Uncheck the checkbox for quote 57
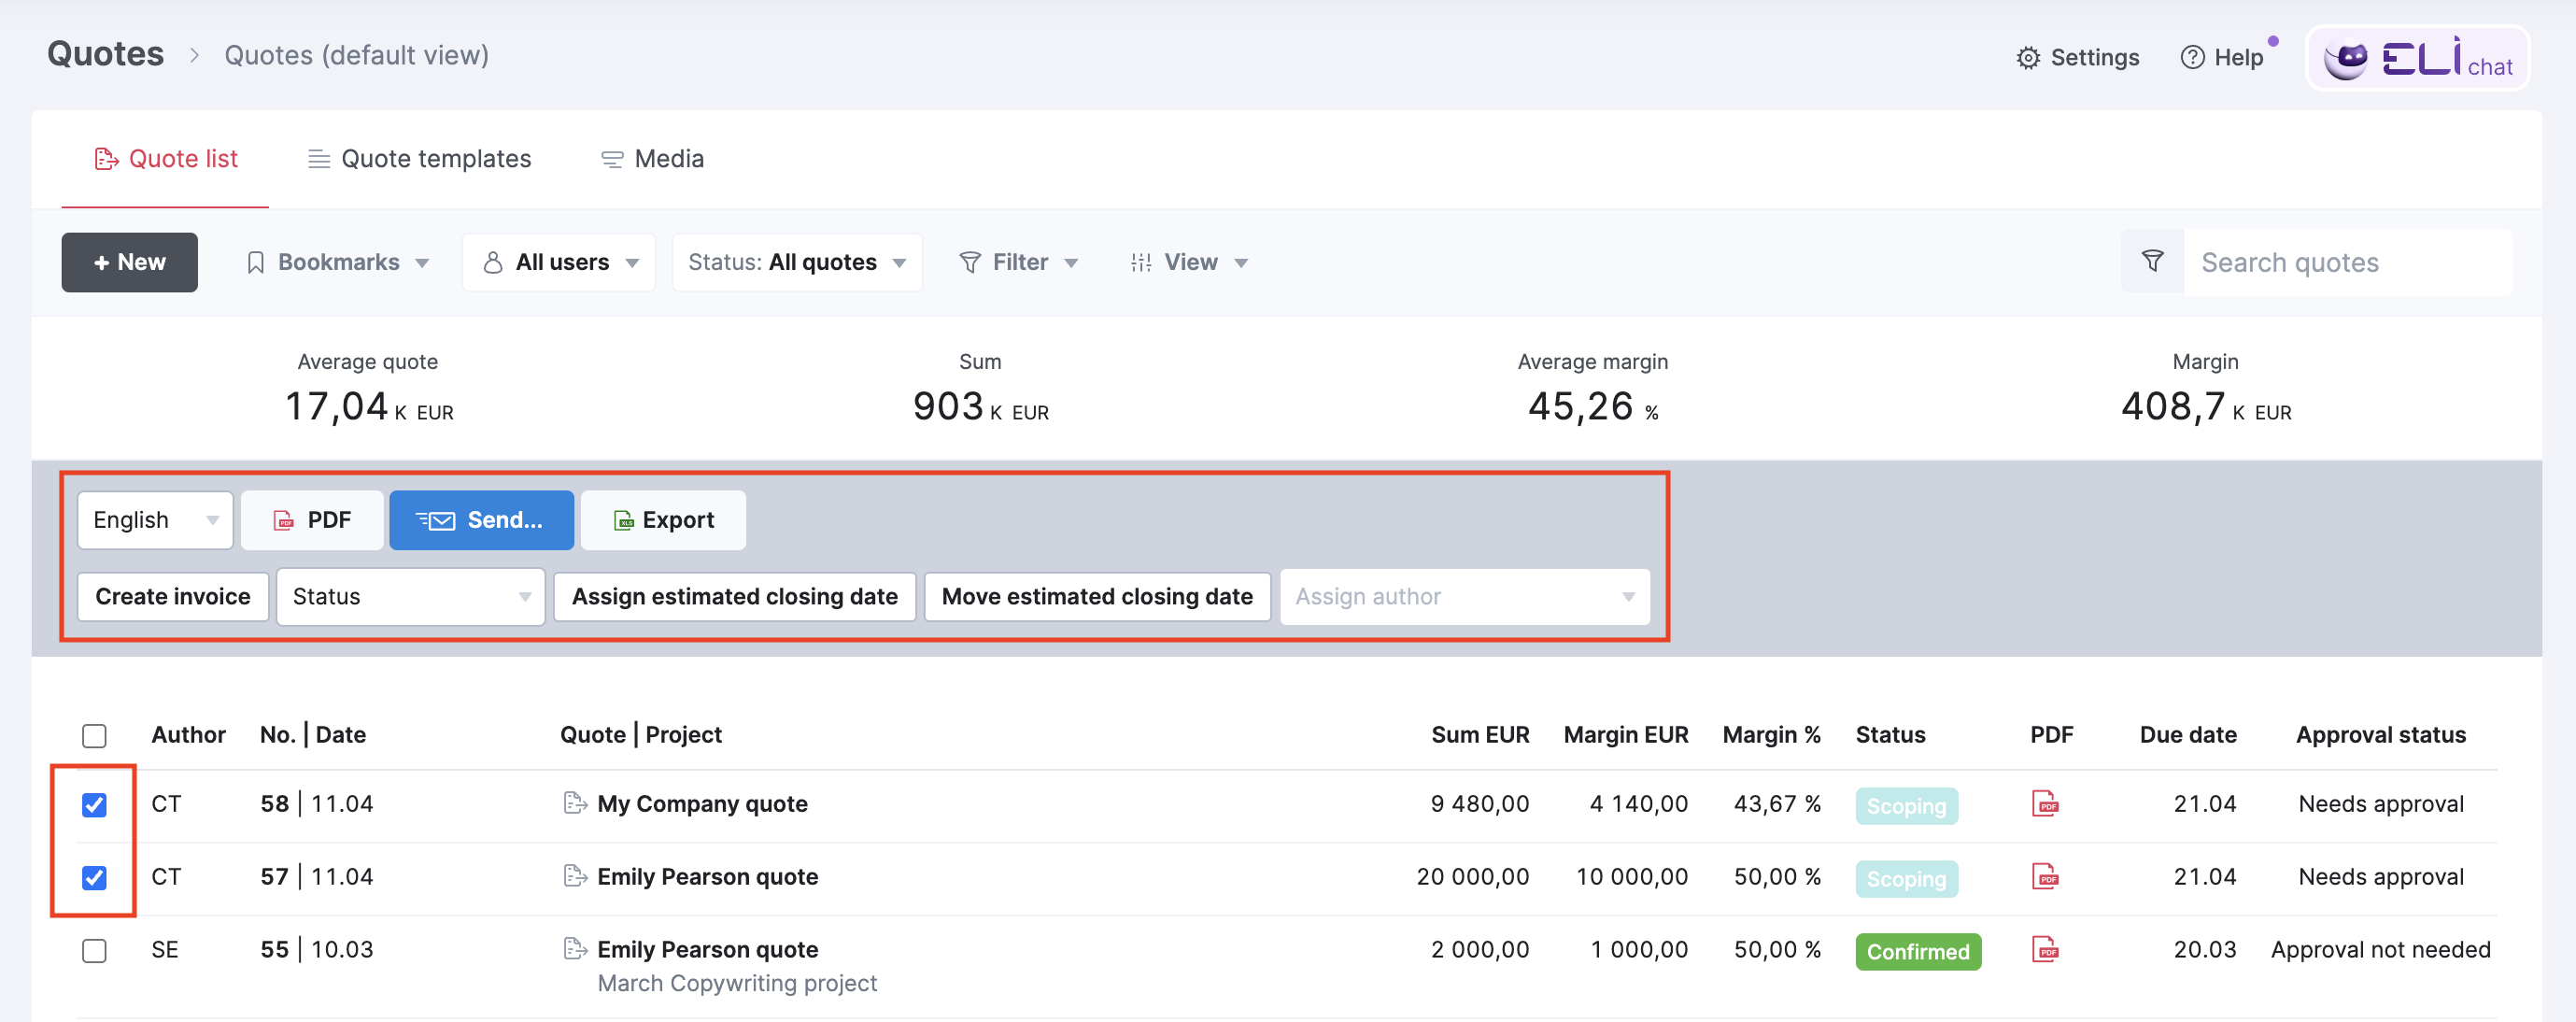 click(94, 878)
